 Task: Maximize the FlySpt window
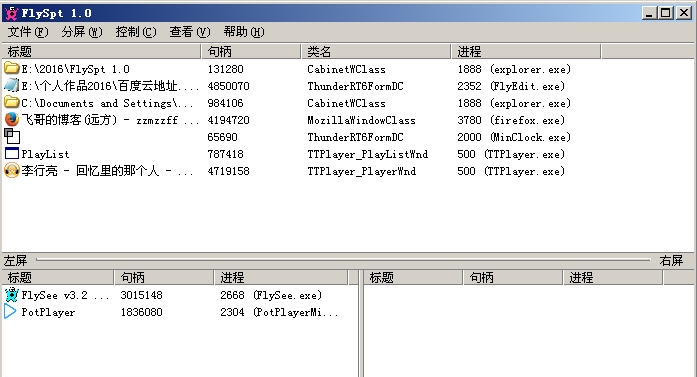point(665,13)
